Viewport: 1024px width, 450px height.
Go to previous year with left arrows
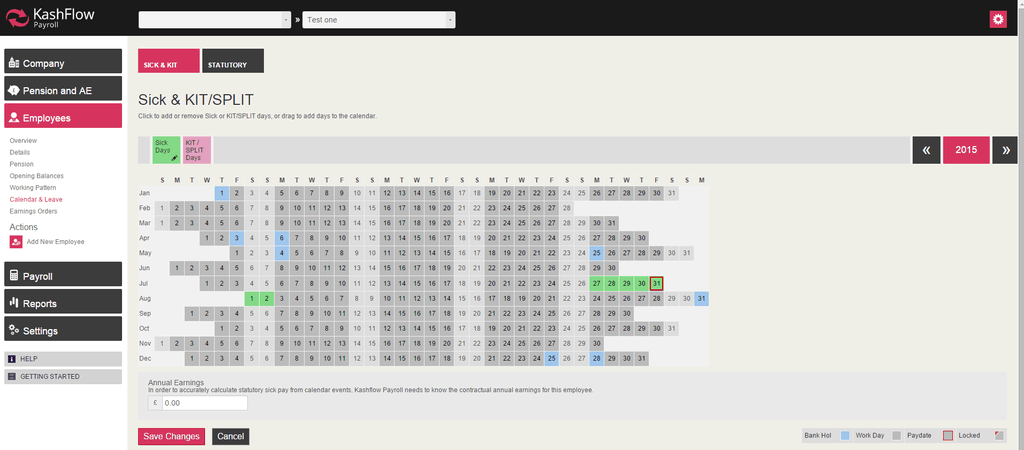925,150
